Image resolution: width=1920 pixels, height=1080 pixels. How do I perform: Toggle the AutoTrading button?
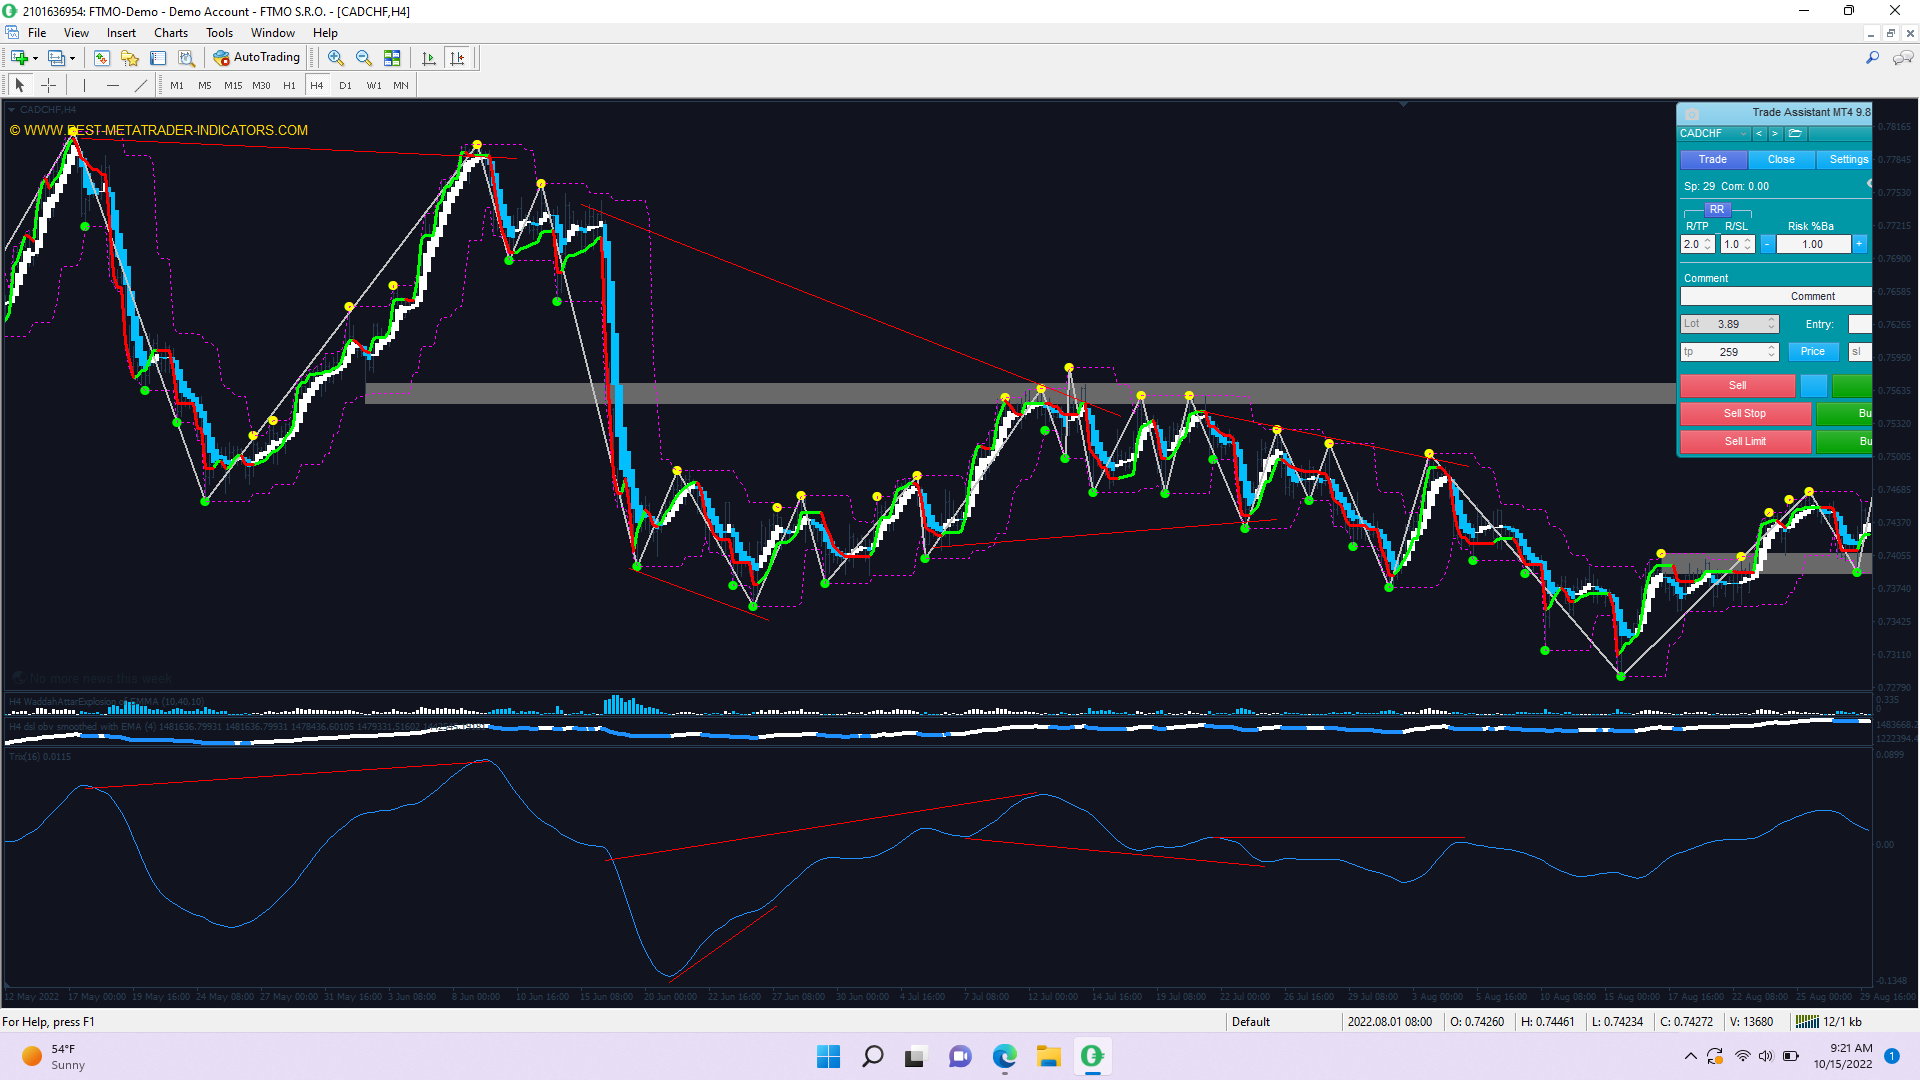[257, 58]
